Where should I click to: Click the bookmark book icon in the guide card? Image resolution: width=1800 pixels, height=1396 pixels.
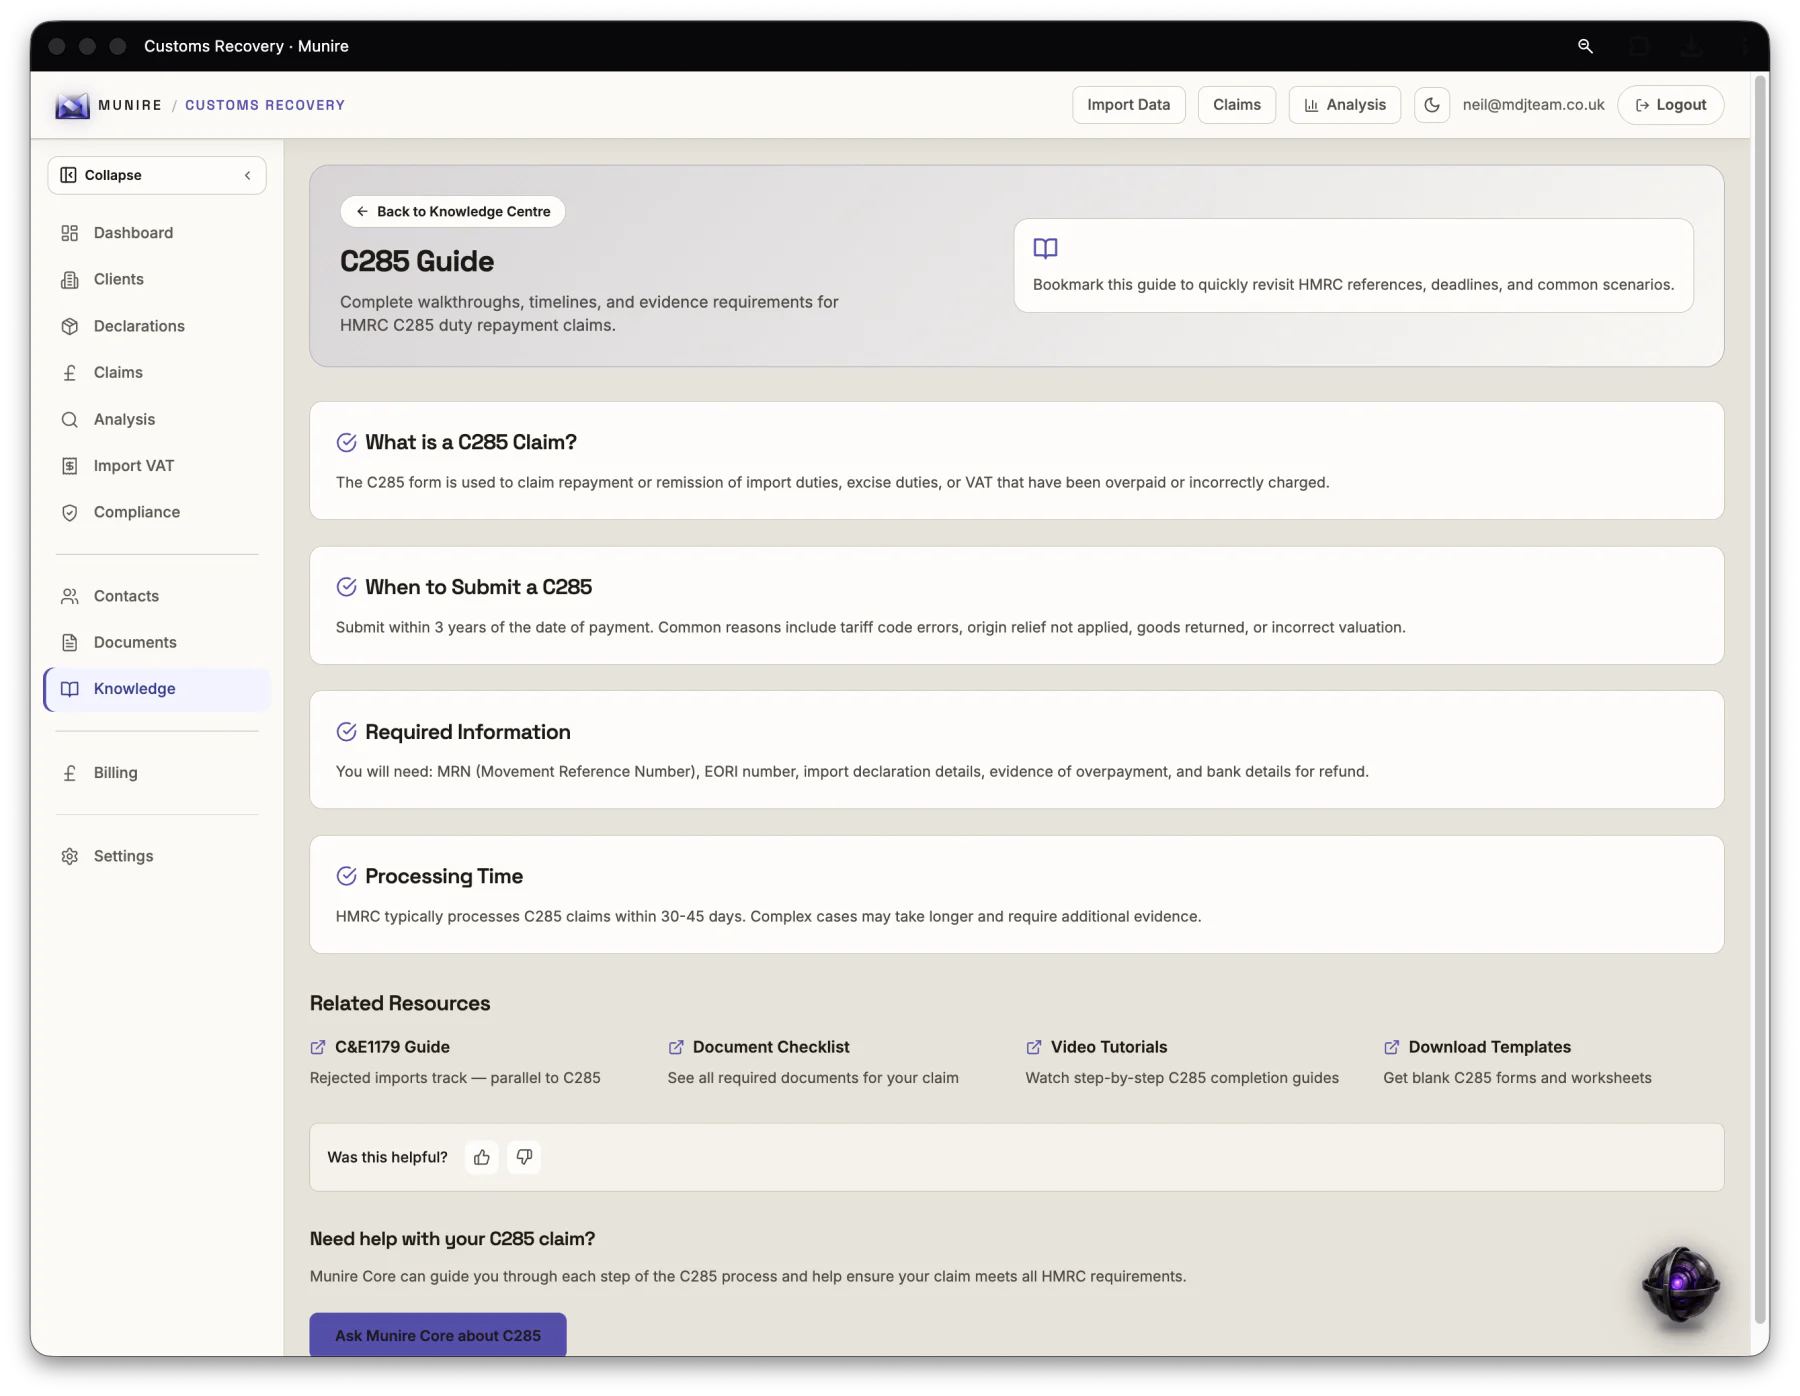coord(1045,248)
